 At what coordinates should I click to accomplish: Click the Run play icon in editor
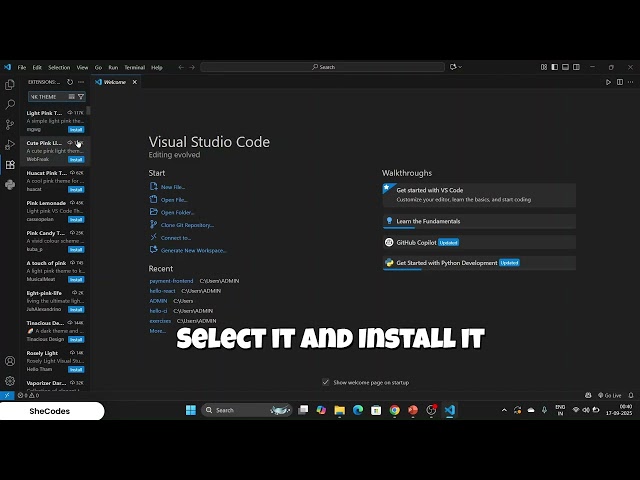608,82
